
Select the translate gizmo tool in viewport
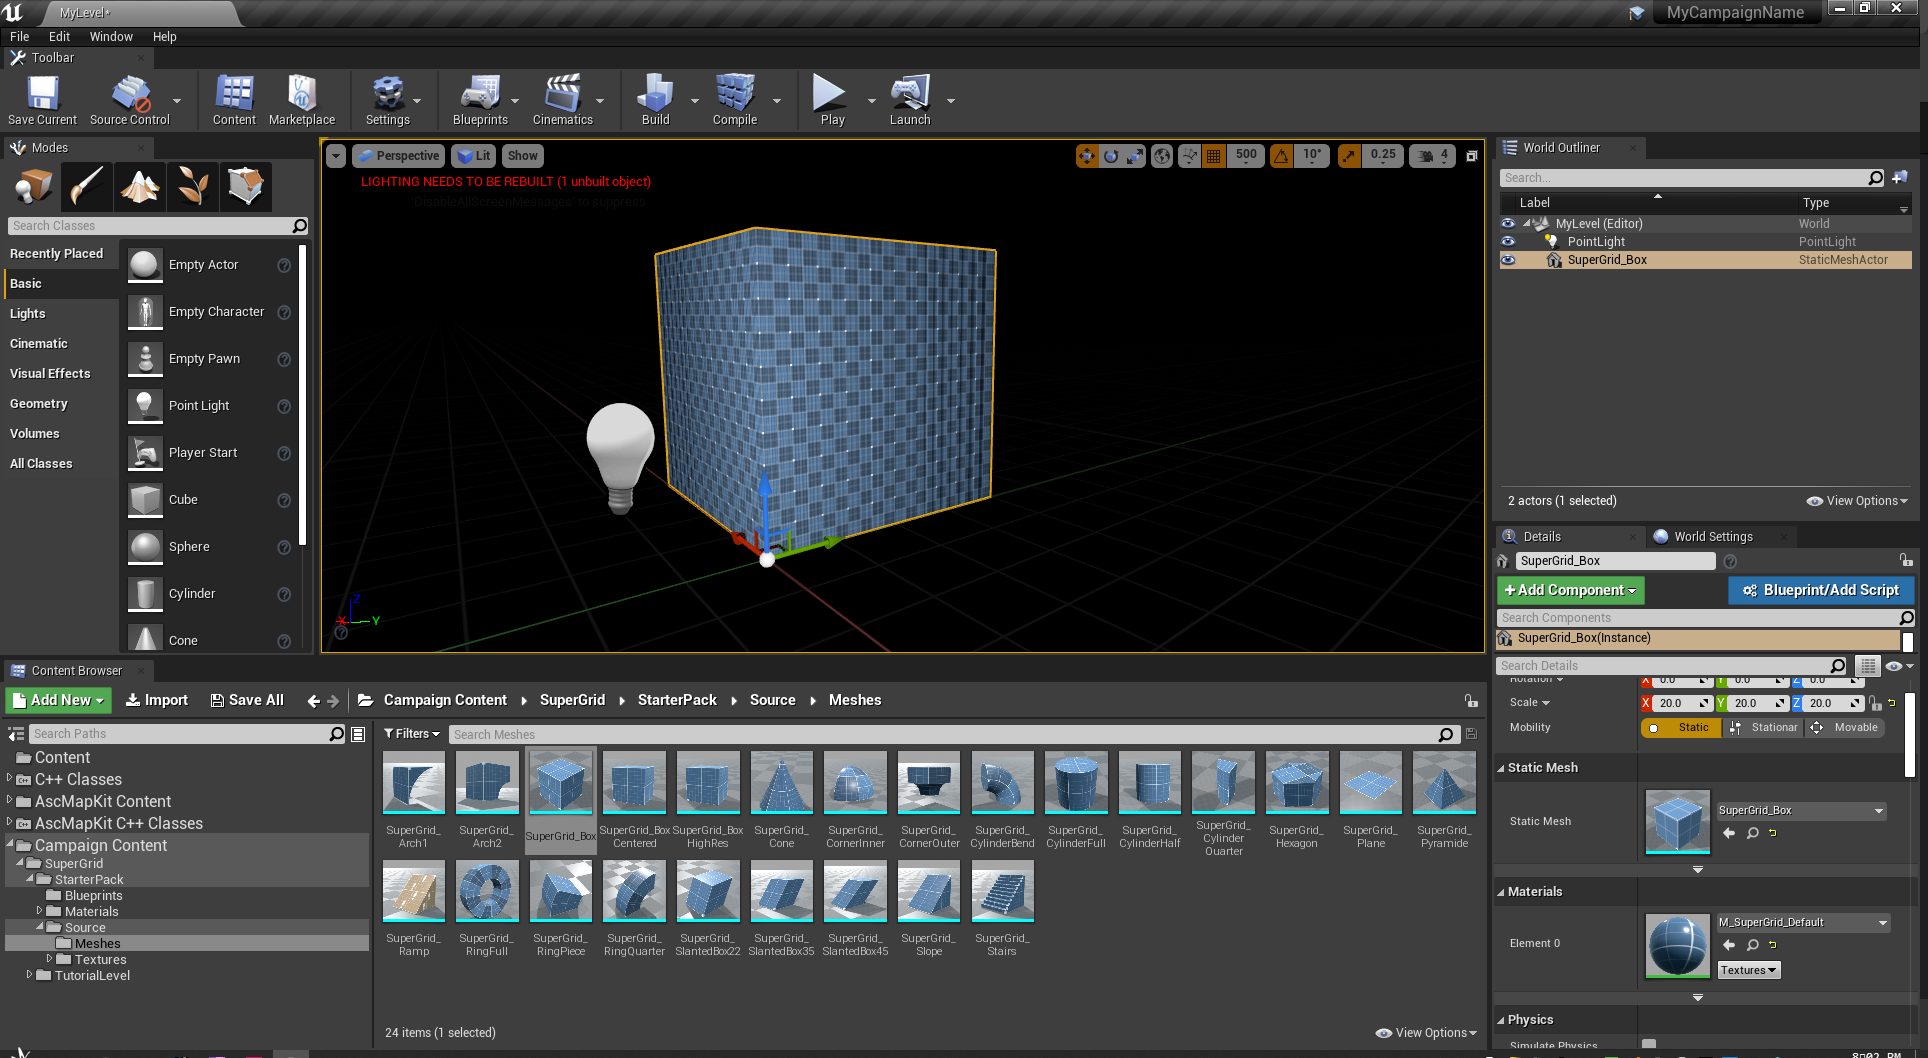click(x=1087, y=156)
